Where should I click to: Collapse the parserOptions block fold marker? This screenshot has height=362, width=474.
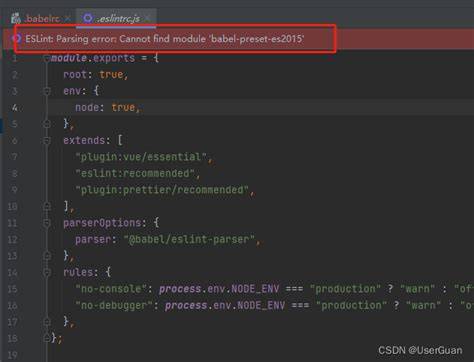(x=47, y=223)
